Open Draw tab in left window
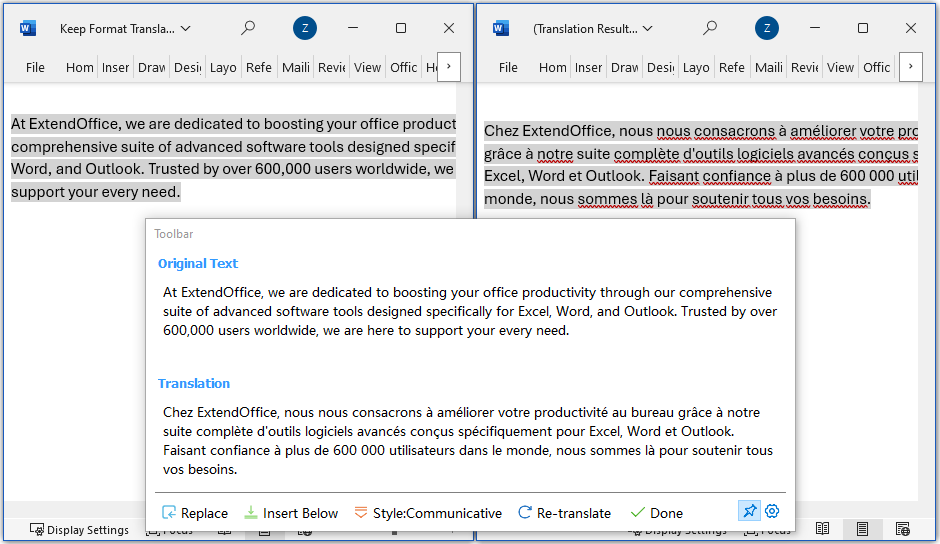Image resolution: width=940 pixels, height=544 pixels. pos(151,68)
